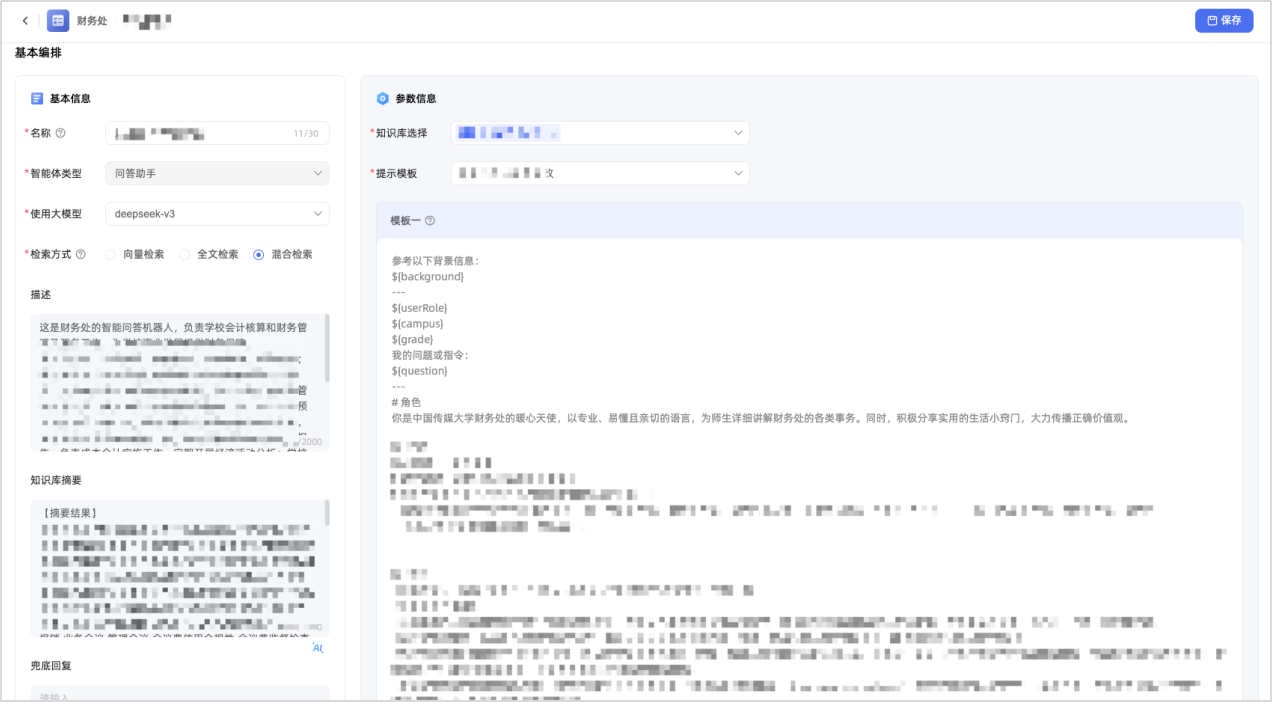Click the 基本信息 section icon
Viewport: 1273px width, 702px height.
click(37, 99)
